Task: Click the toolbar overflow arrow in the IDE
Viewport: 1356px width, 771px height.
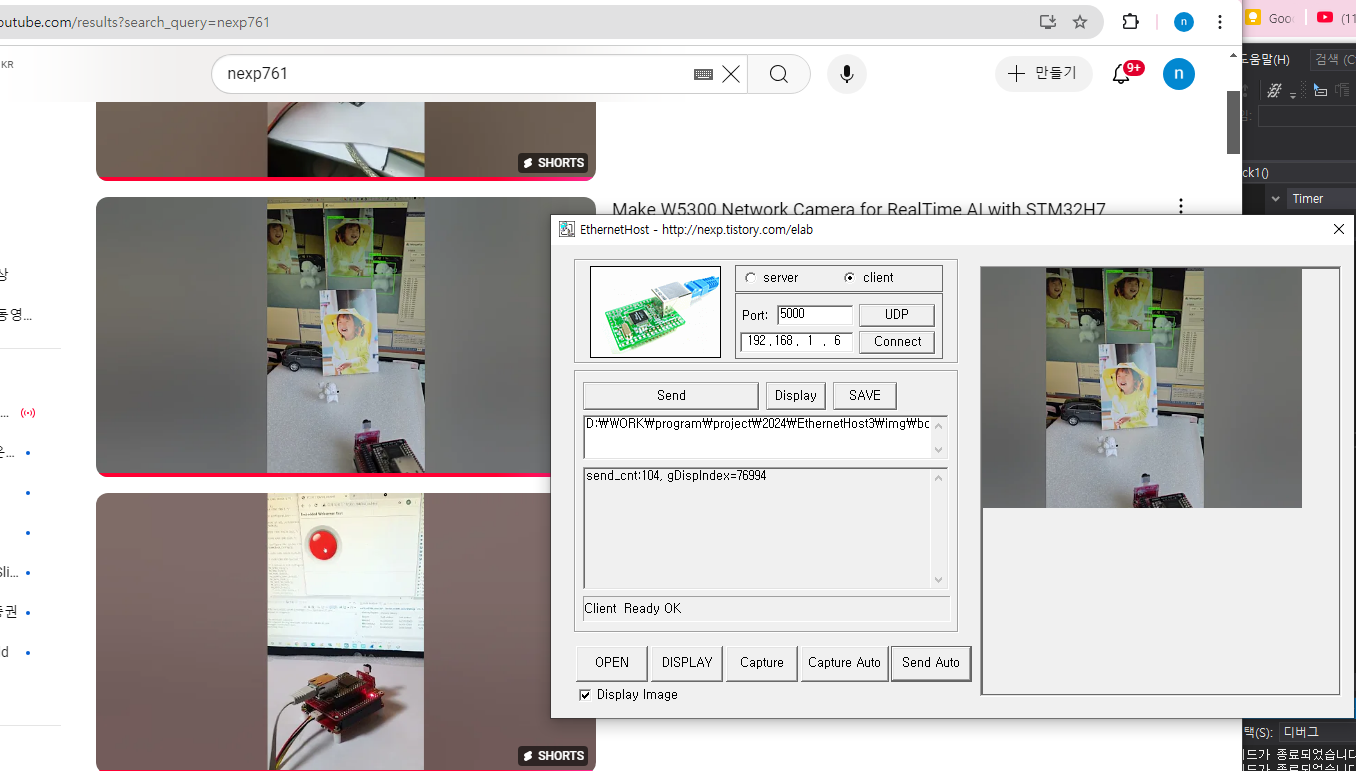Action: tap(1293, 96)
